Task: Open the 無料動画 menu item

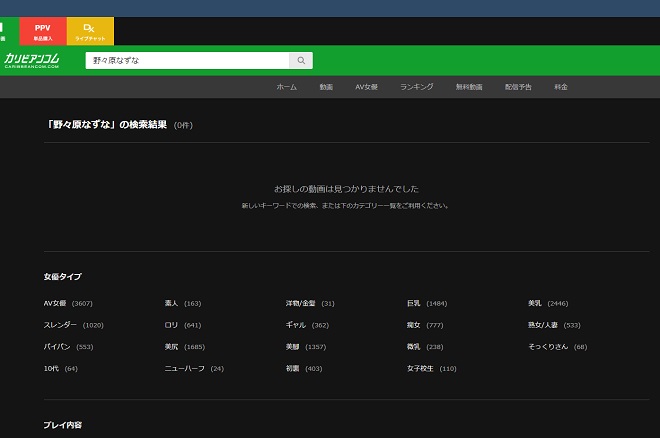Action: click(469, 87)
